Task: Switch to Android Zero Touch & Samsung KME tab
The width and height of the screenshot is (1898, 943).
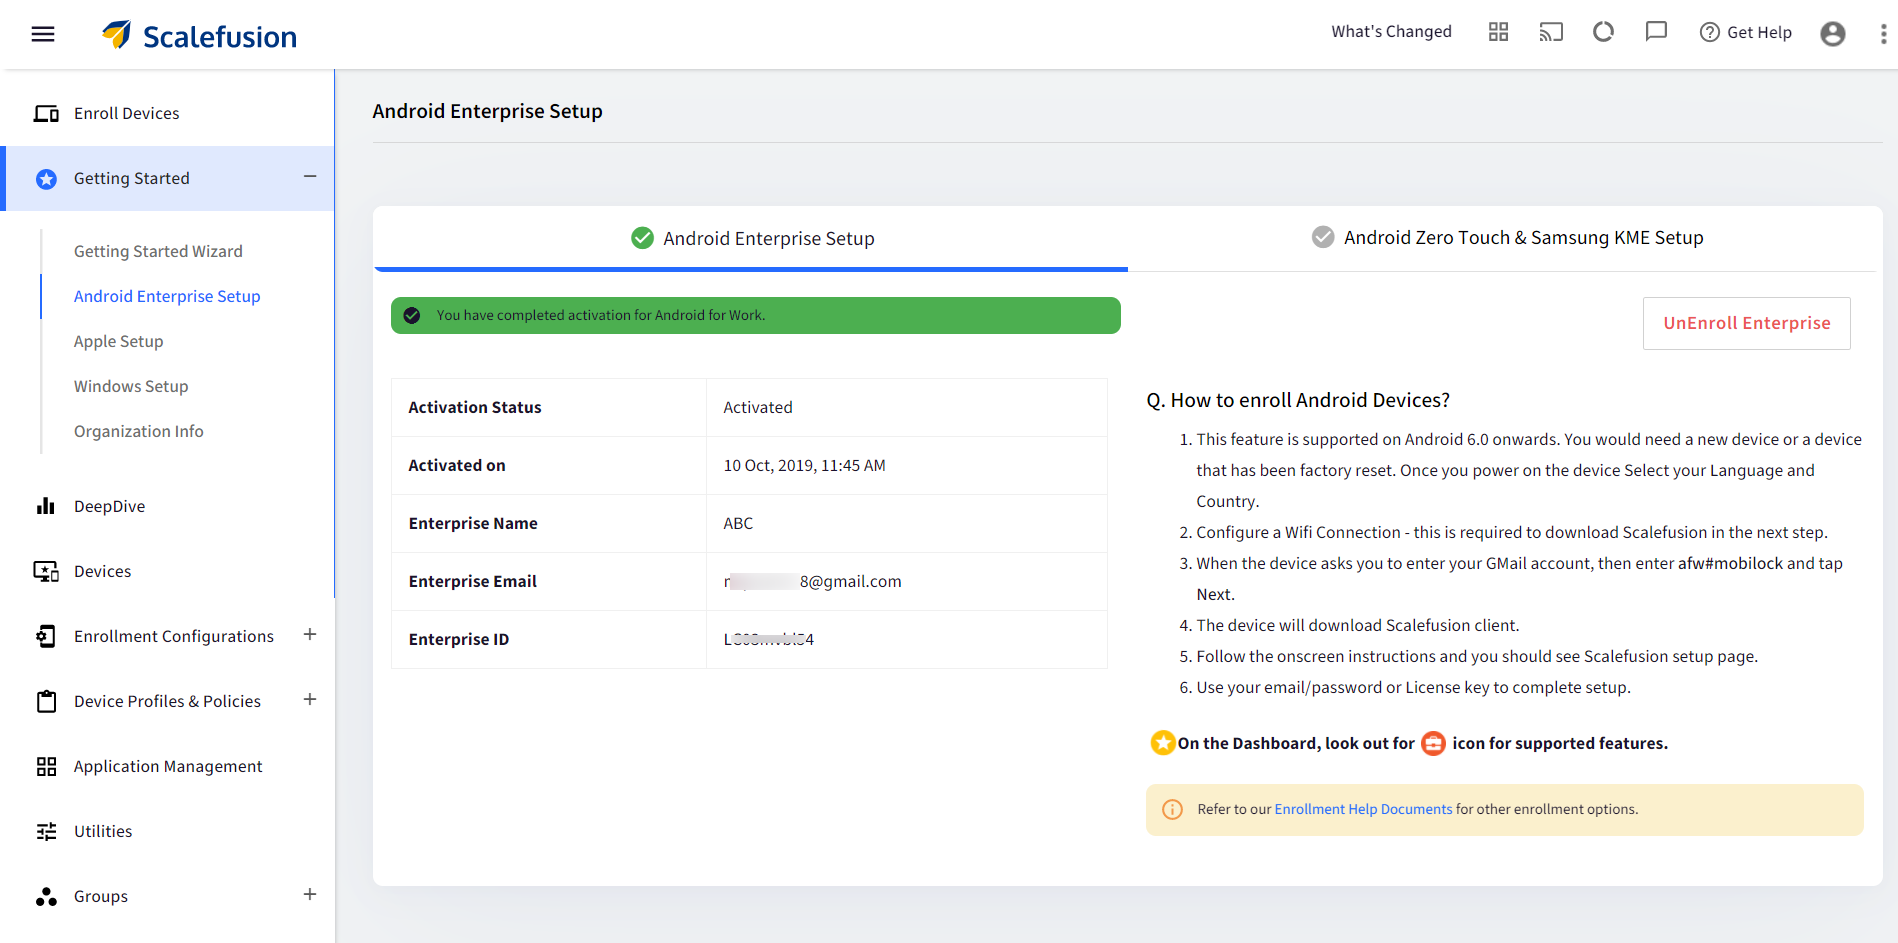Action: pos(1506,238)
